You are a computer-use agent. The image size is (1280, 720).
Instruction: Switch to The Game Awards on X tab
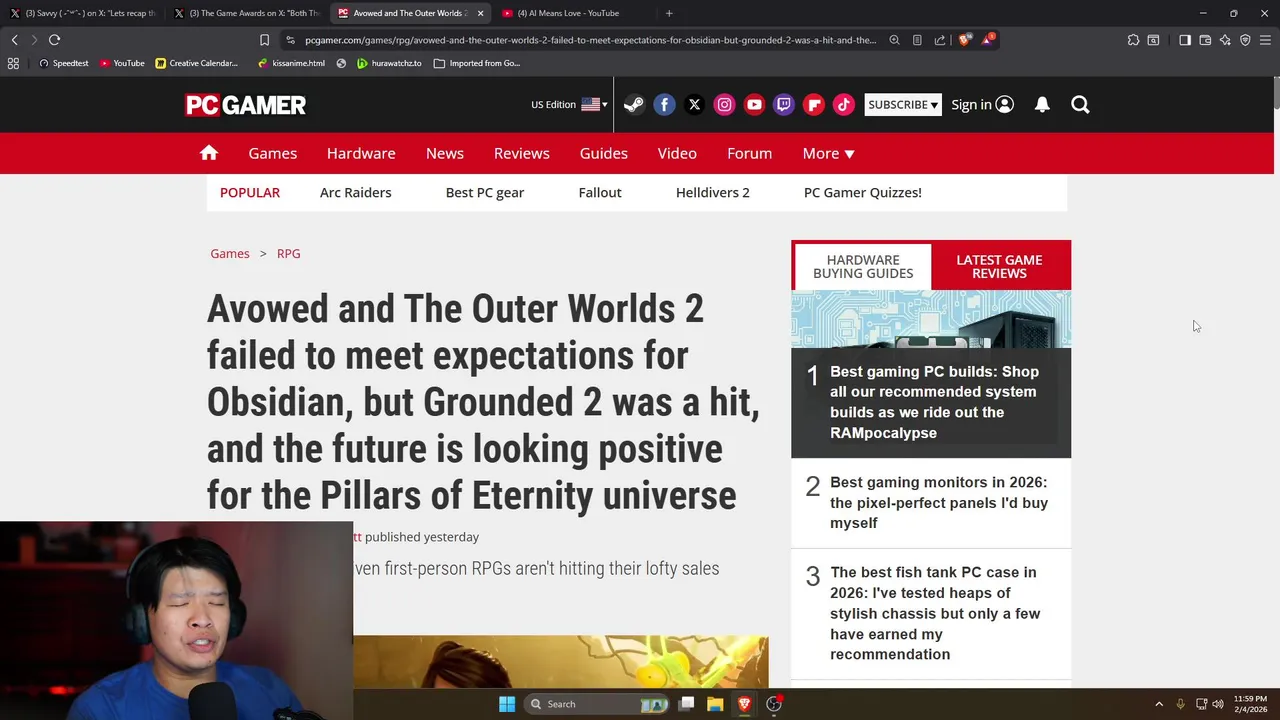tap(248, 13)
